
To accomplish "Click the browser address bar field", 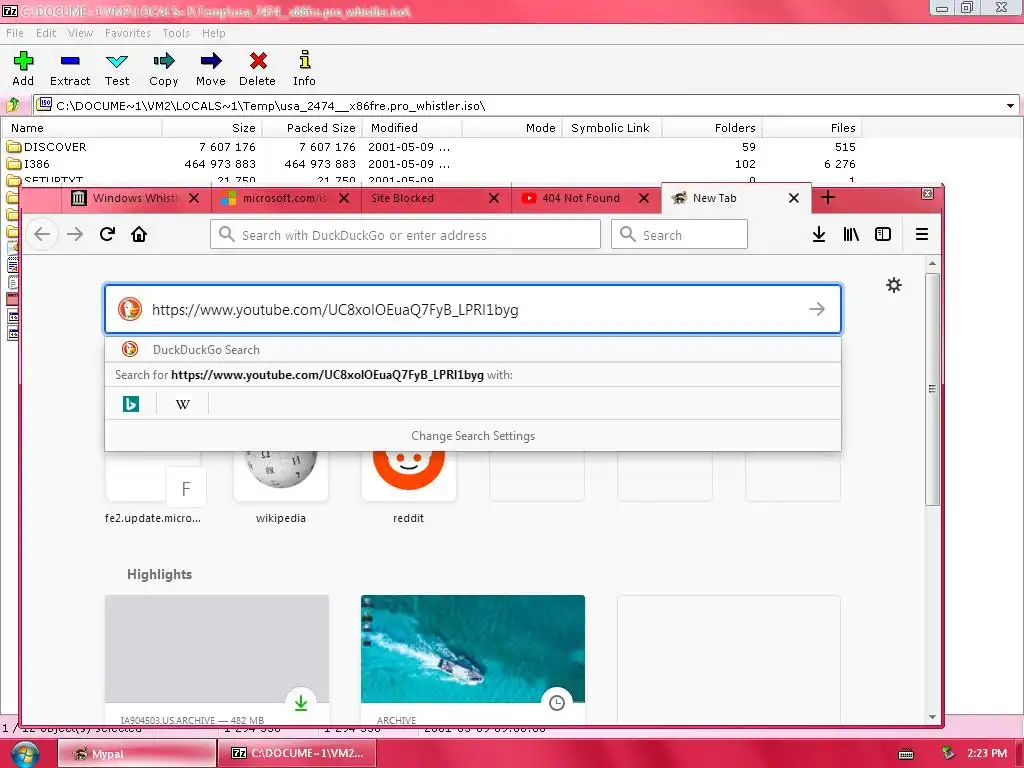I will [x=405, y=234].
